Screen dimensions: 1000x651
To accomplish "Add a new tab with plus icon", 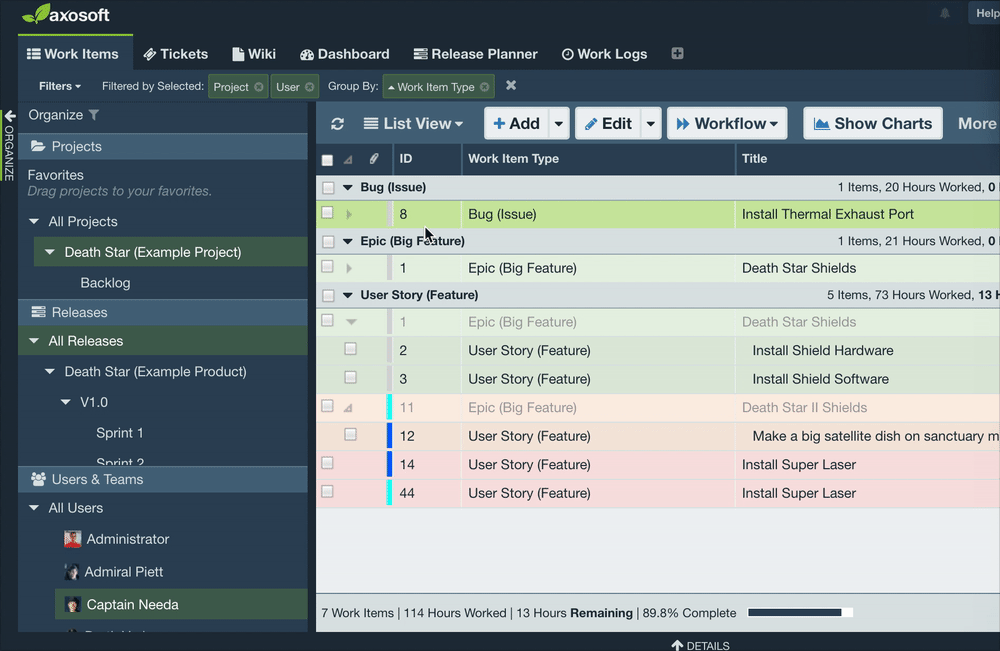I will point(677,54).
